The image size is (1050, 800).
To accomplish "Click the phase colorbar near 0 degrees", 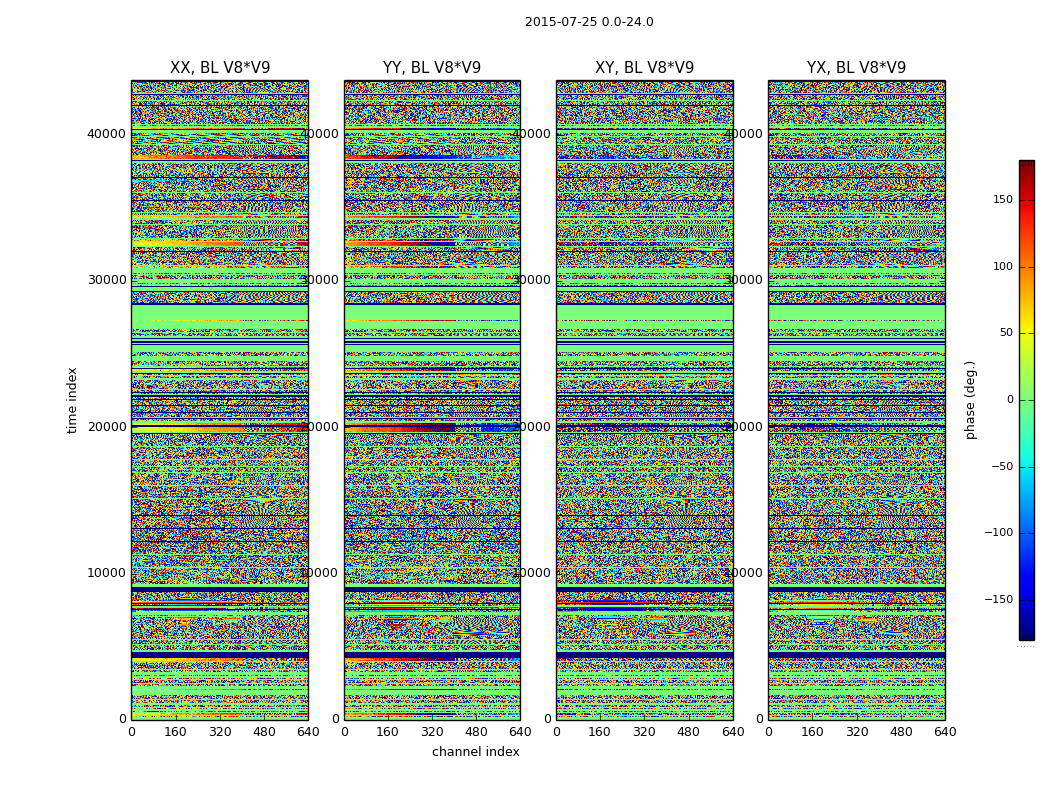I will point(1027,400).
